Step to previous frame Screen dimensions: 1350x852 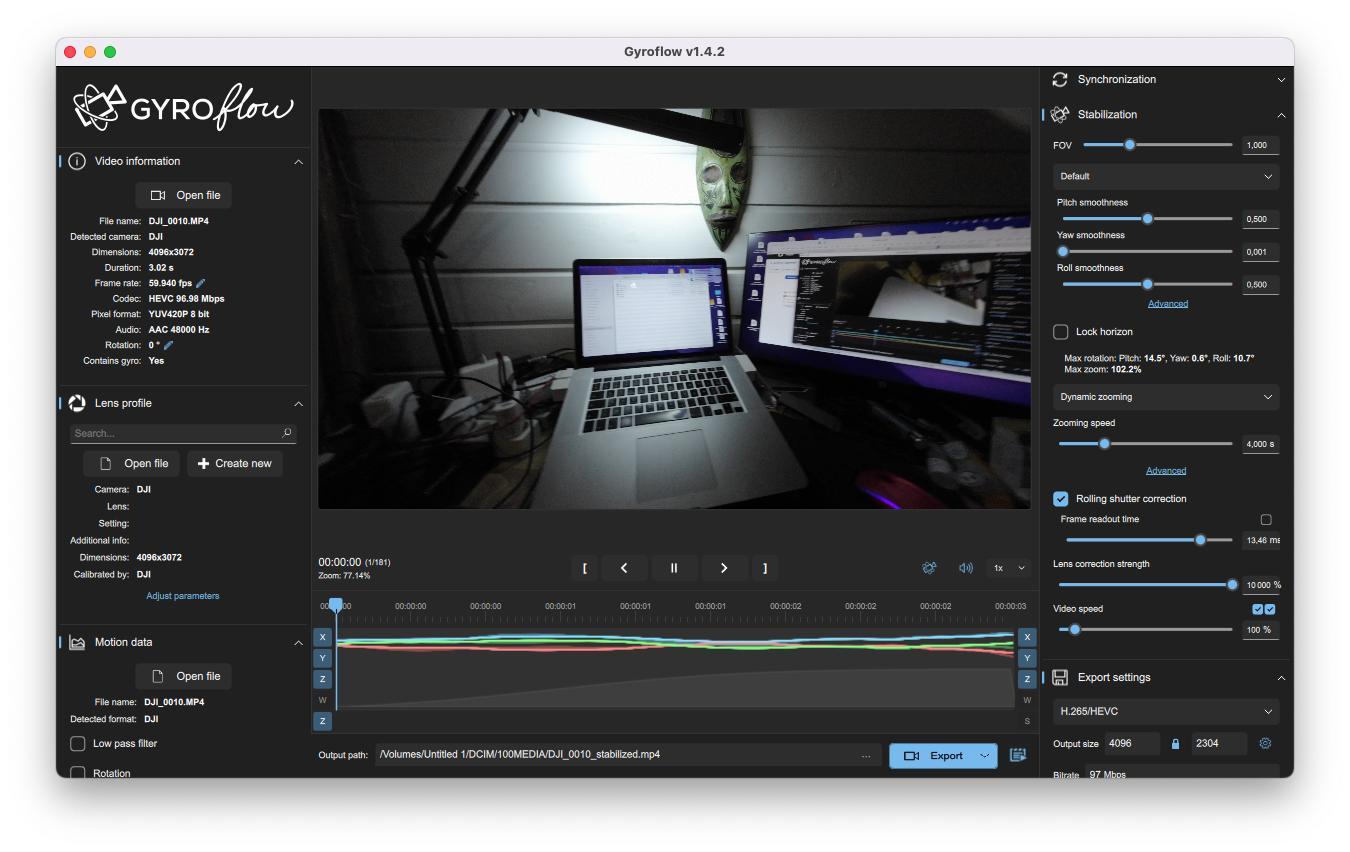[624, 568]
